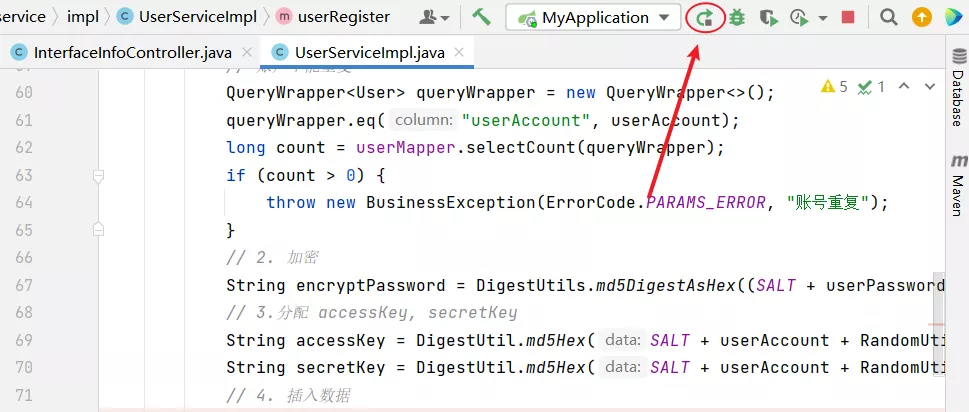This screenshot has height=412, width=969.
Task: Click the comment // 2. 加密
Action: click(272, 258)
